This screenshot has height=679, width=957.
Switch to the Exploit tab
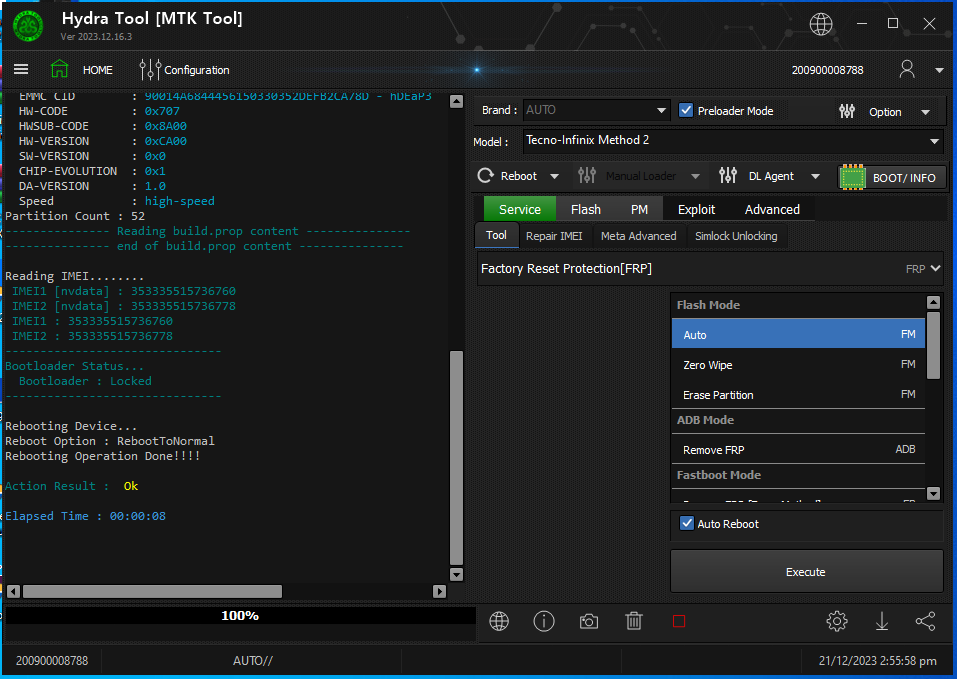point(696,209)
